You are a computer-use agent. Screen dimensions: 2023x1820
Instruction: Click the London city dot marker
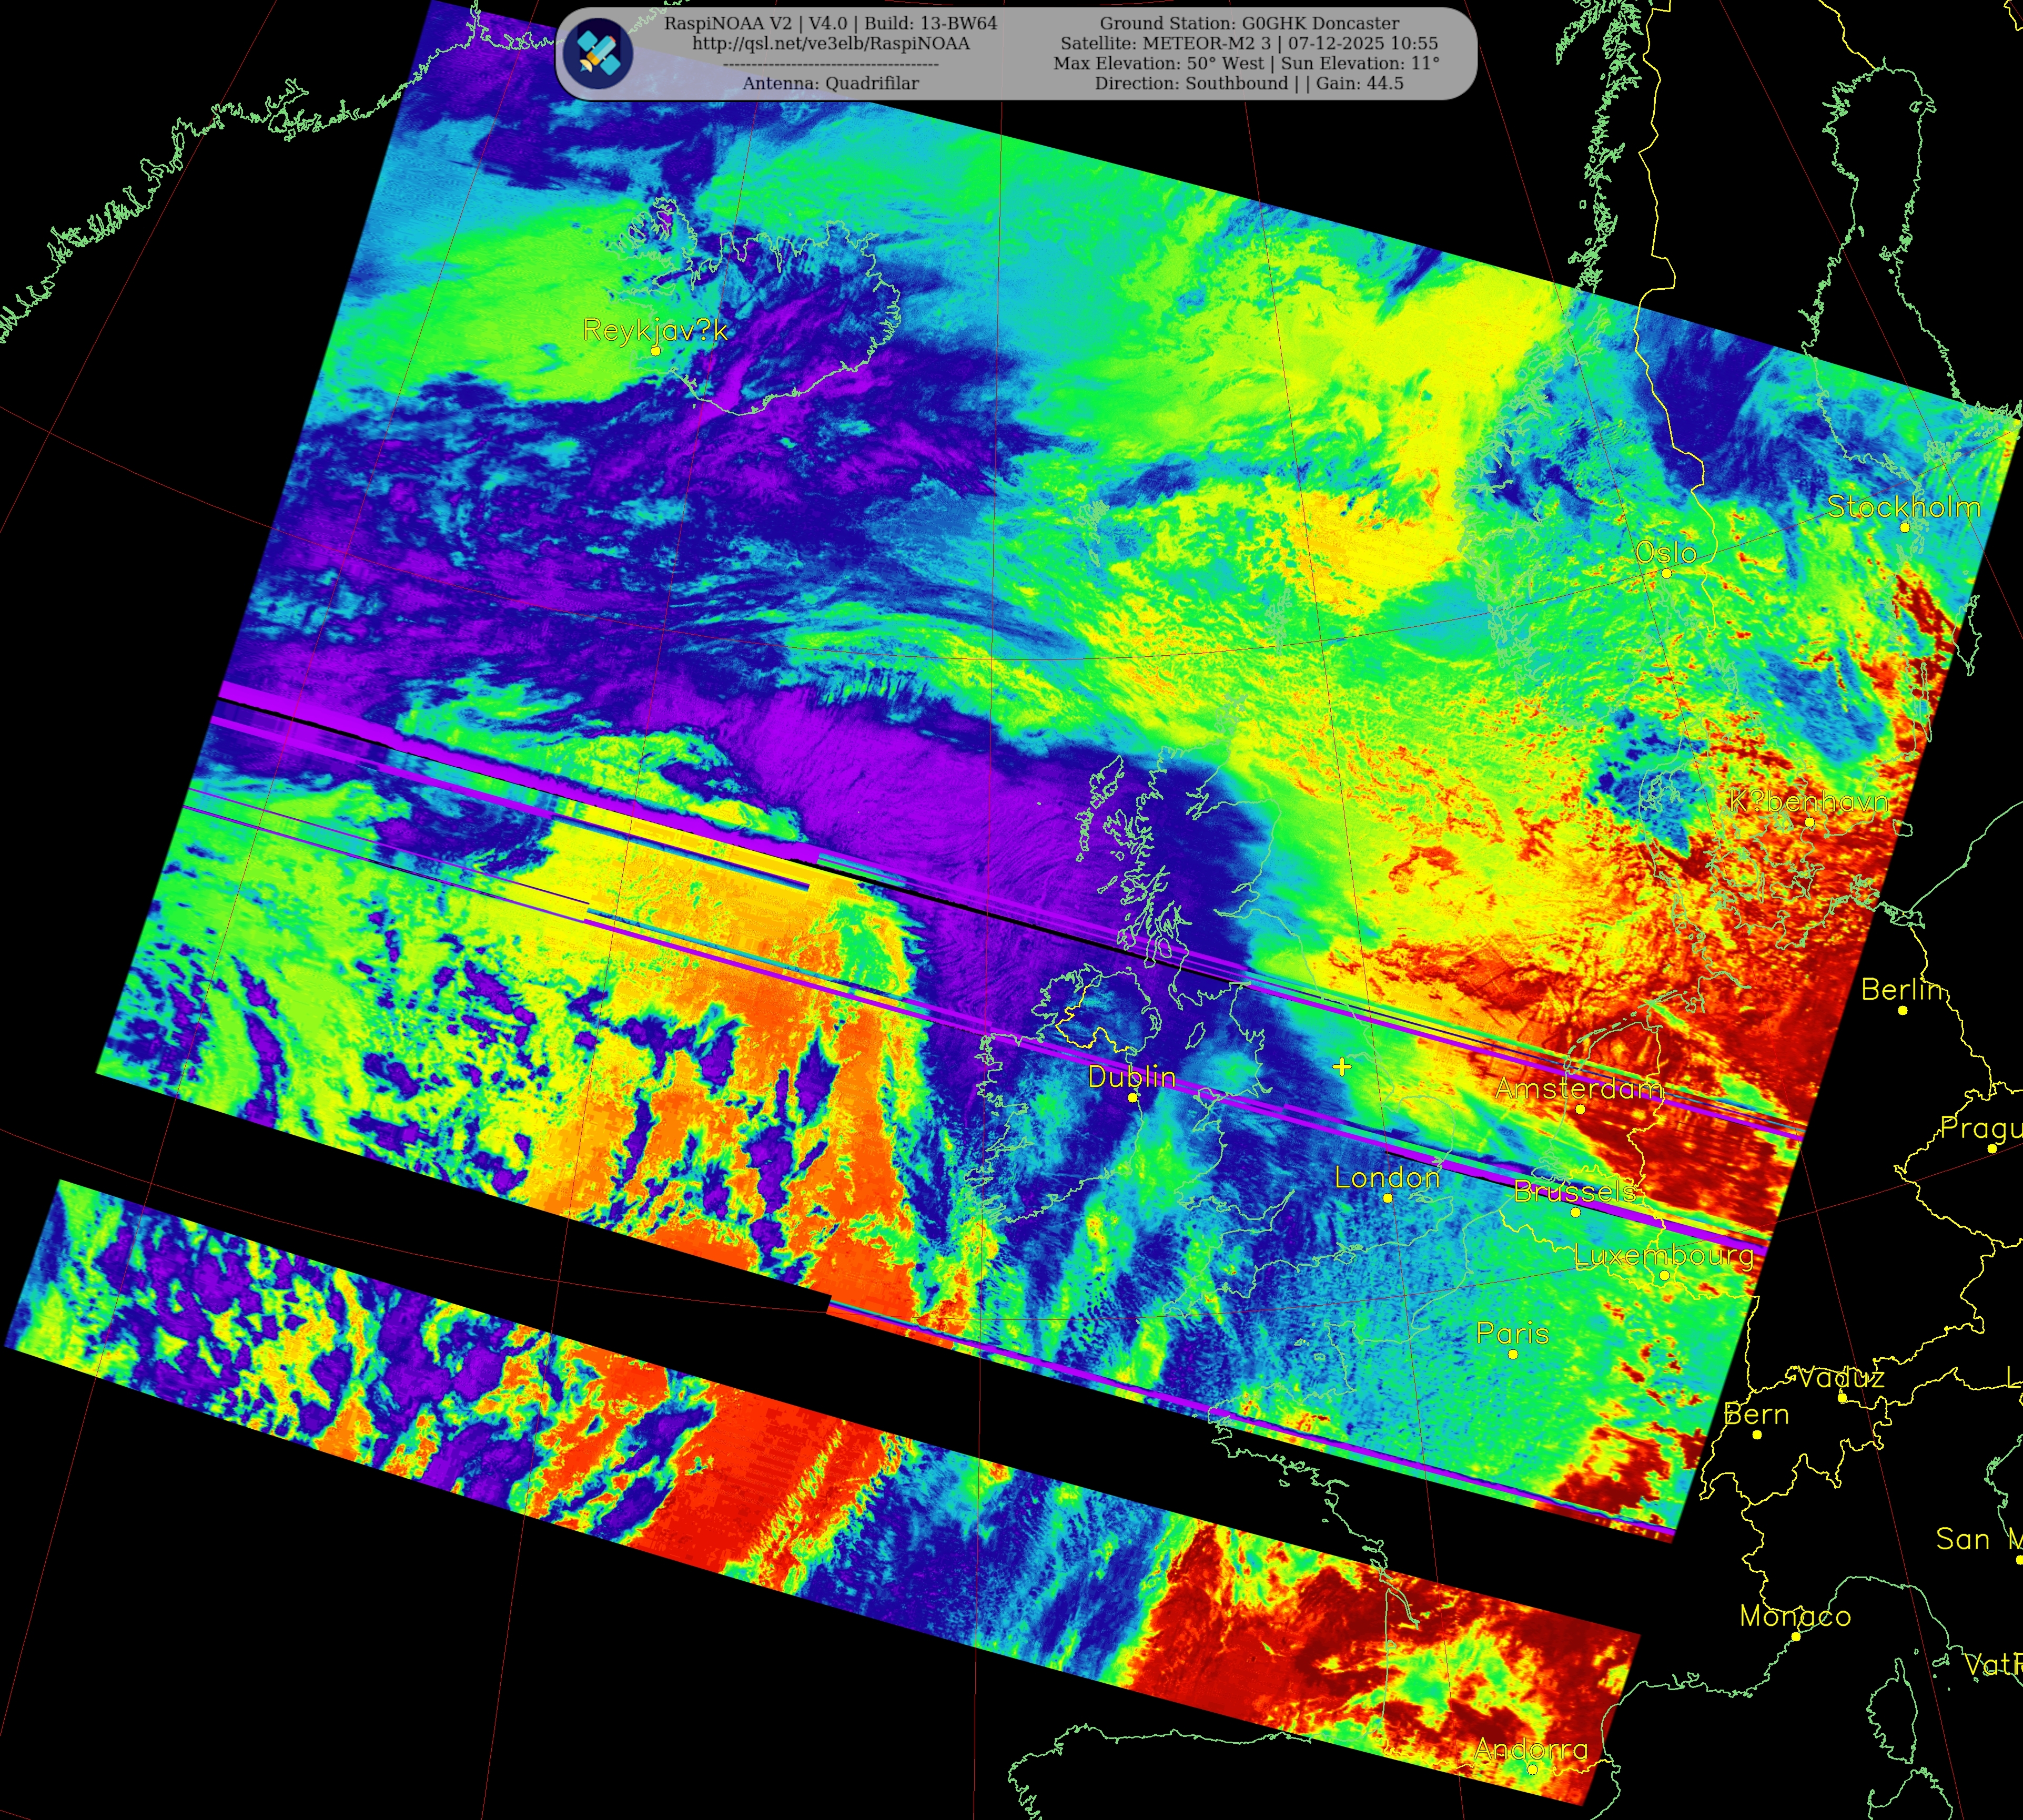[1388, 1197]
